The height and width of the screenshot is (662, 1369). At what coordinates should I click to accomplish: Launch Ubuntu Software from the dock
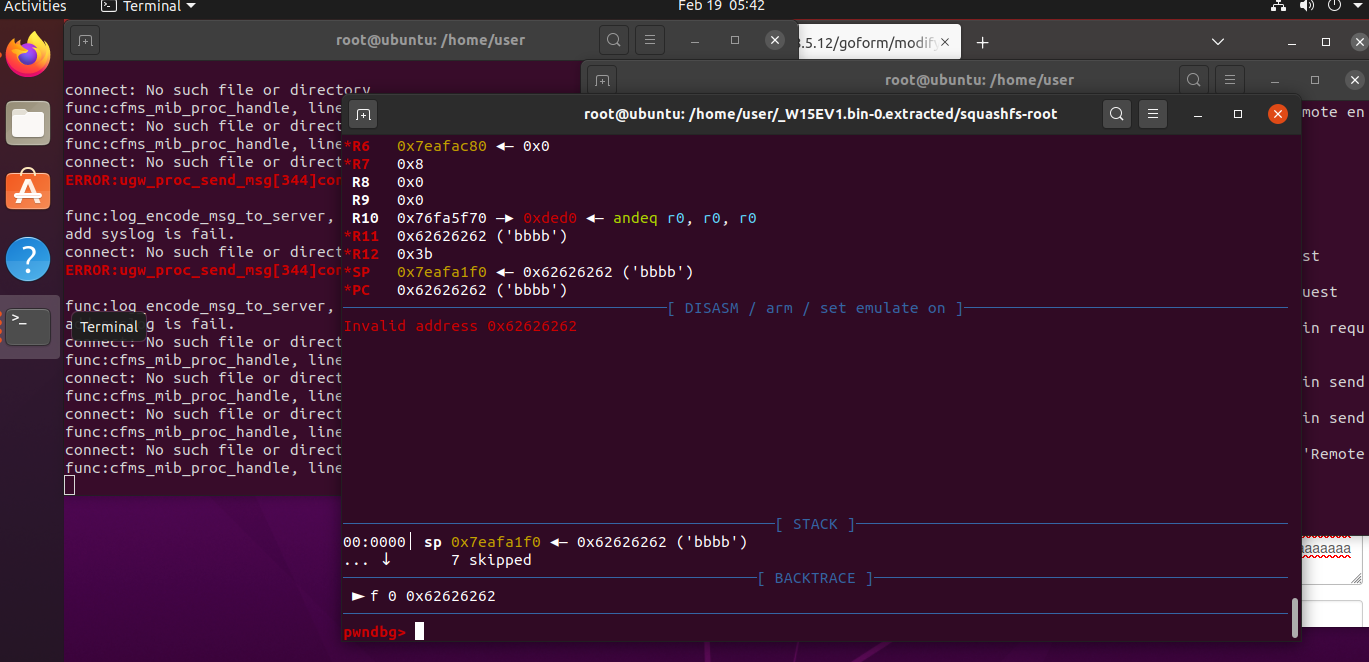(28, 190)
